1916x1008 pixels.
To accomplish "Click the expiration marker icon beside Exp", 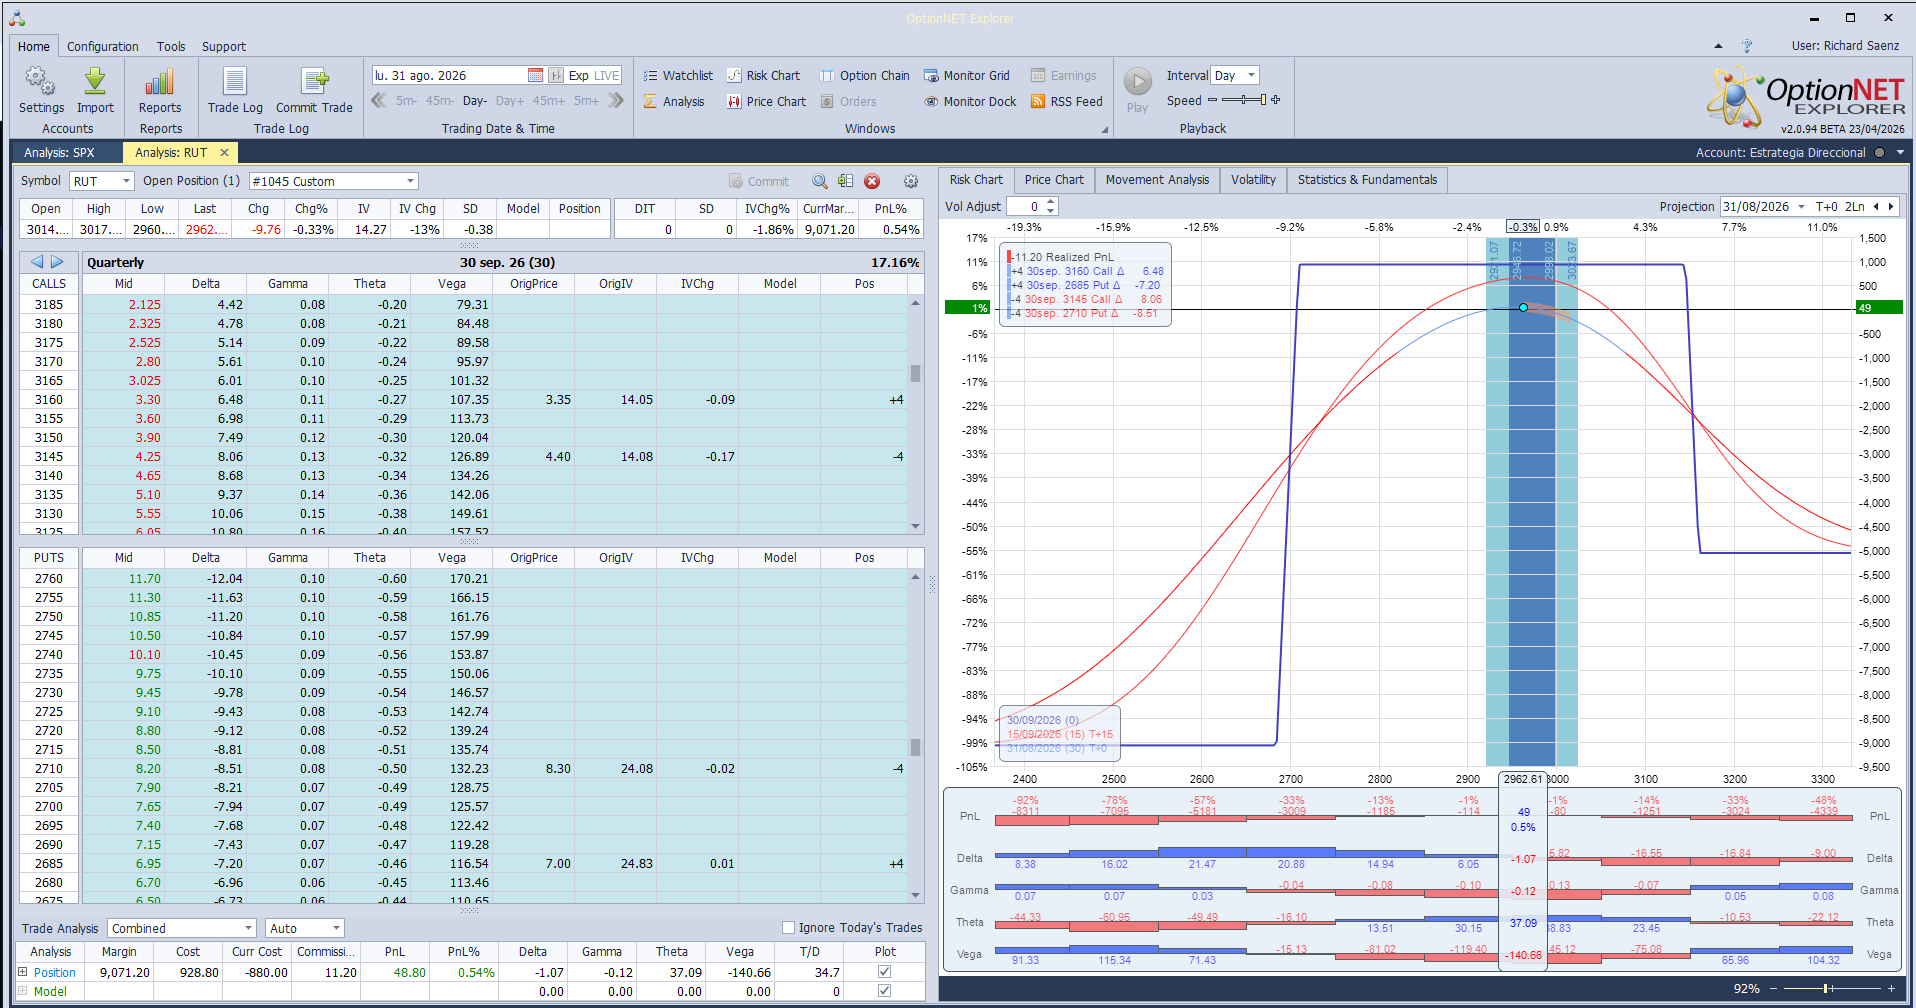I will coord(556,75).
